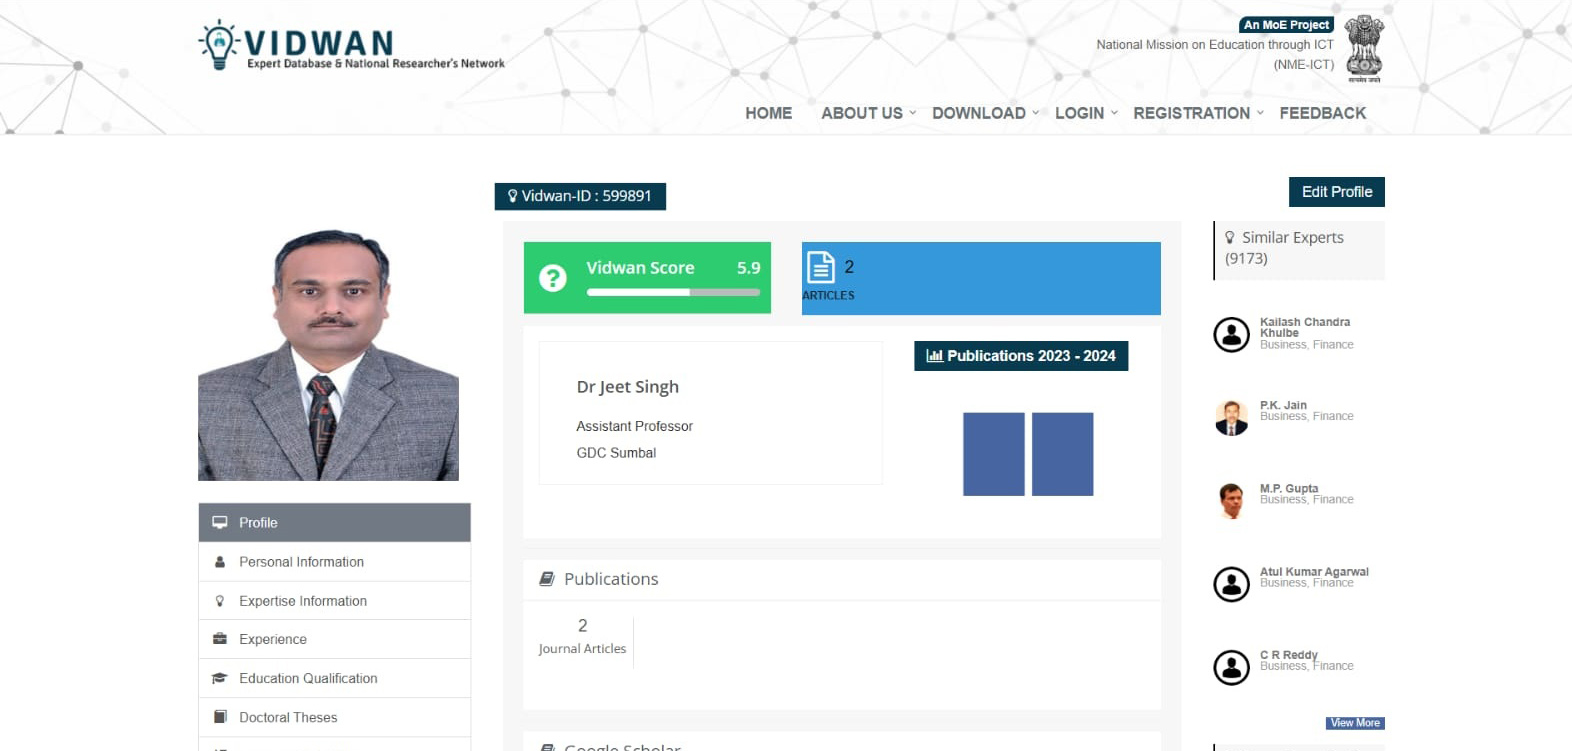This screenshot has width=1572, height=751.
Task: Expand the Download dropdown menu
Action: [x=984, y=113]
